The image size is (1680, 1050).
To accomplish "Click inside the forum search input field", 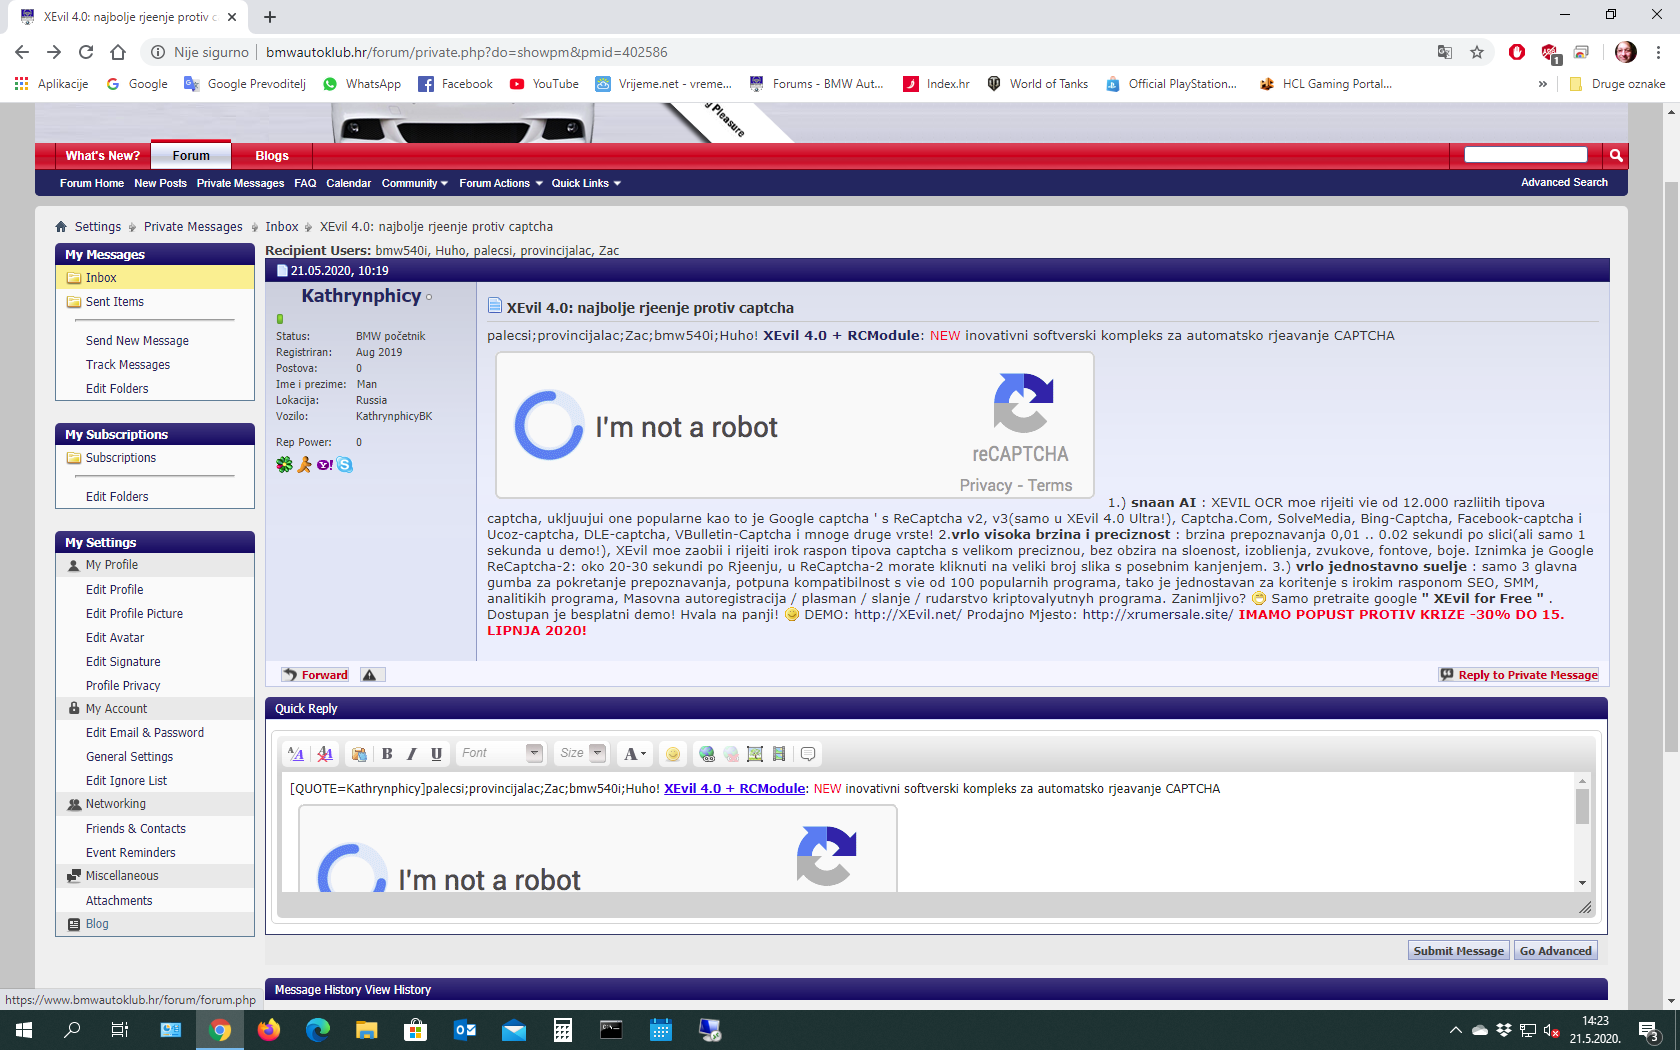I will point(1526,154).
